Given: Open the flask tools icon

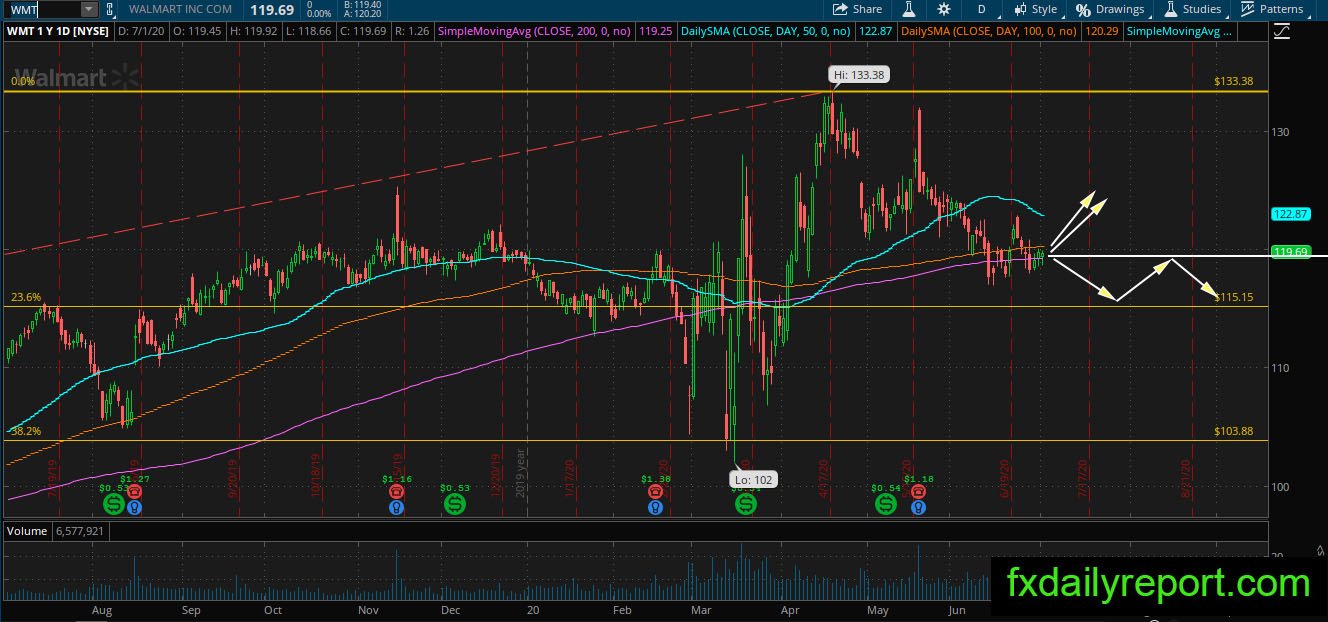Looking at the screenshot, I should (910, 9).
